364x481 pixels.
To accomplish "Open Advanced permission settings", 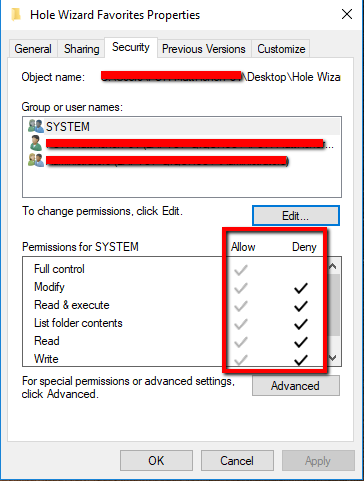I will pyautogui.click(x=296, y=386).
